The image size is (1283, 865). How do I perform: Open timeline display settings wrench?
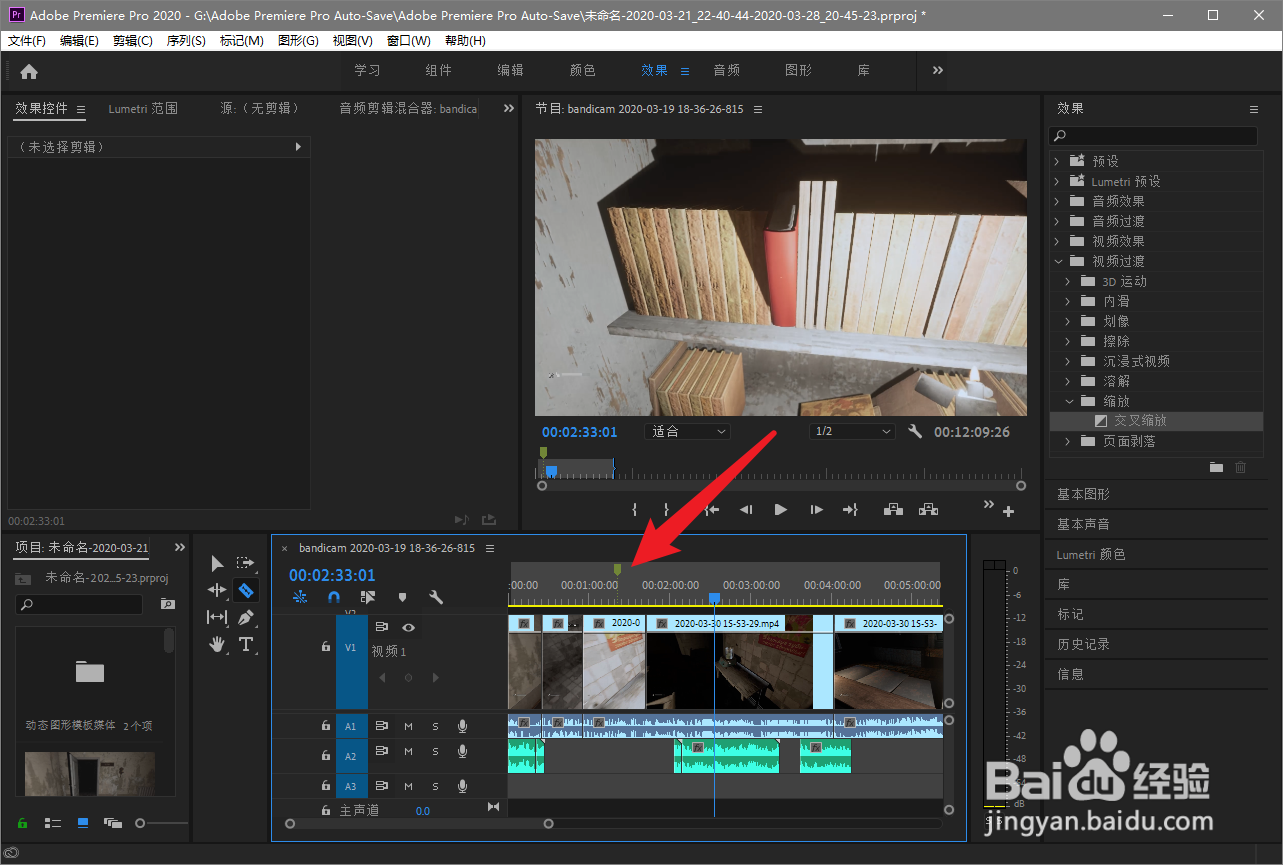436,597
